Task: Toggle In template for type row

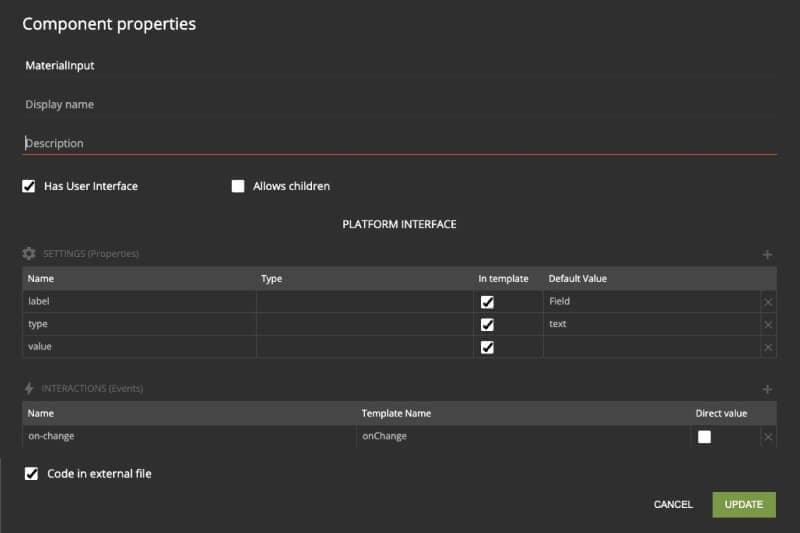Action: [487, 324]
